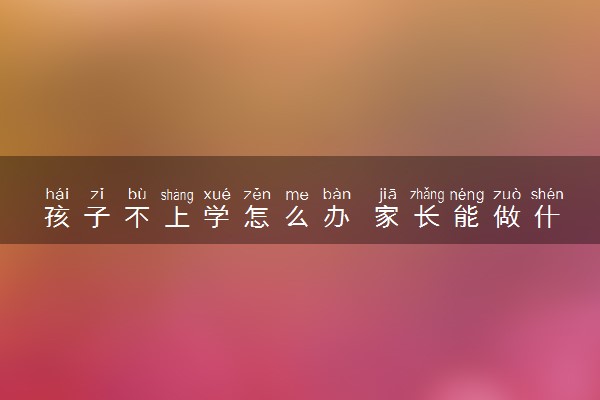Click the pinyin label néng
The height and width of the screenshot is (400, 600).
(467, 195)
